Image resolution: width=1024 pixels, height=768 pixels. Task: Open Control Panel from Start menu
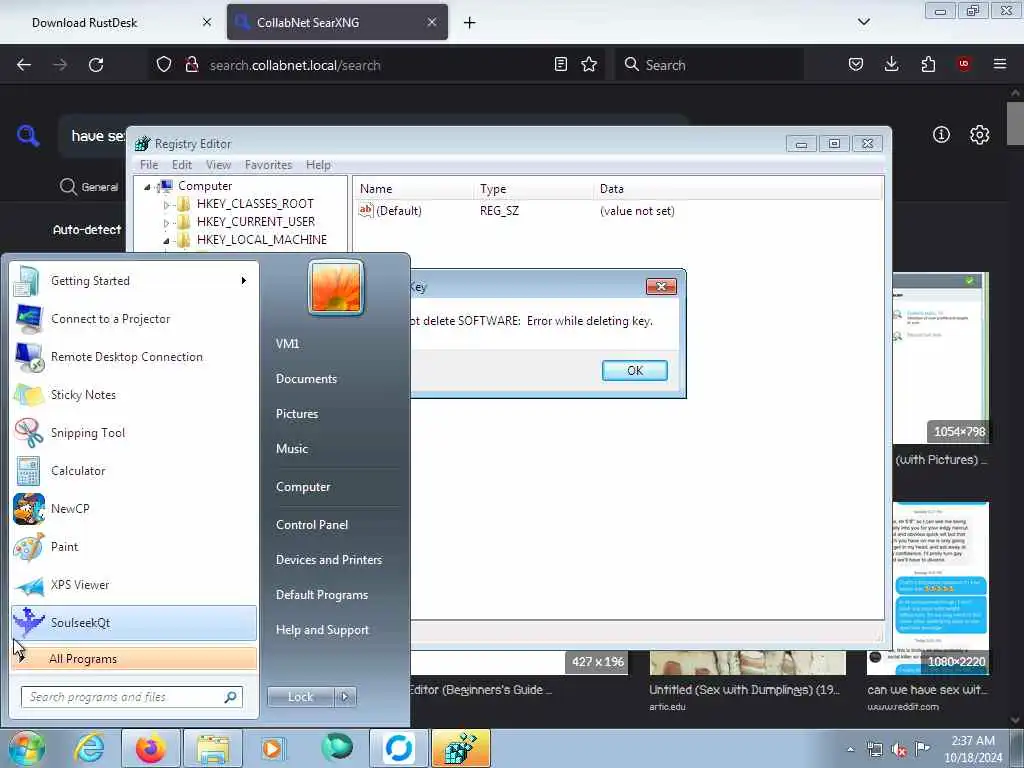tap(312, 525)
